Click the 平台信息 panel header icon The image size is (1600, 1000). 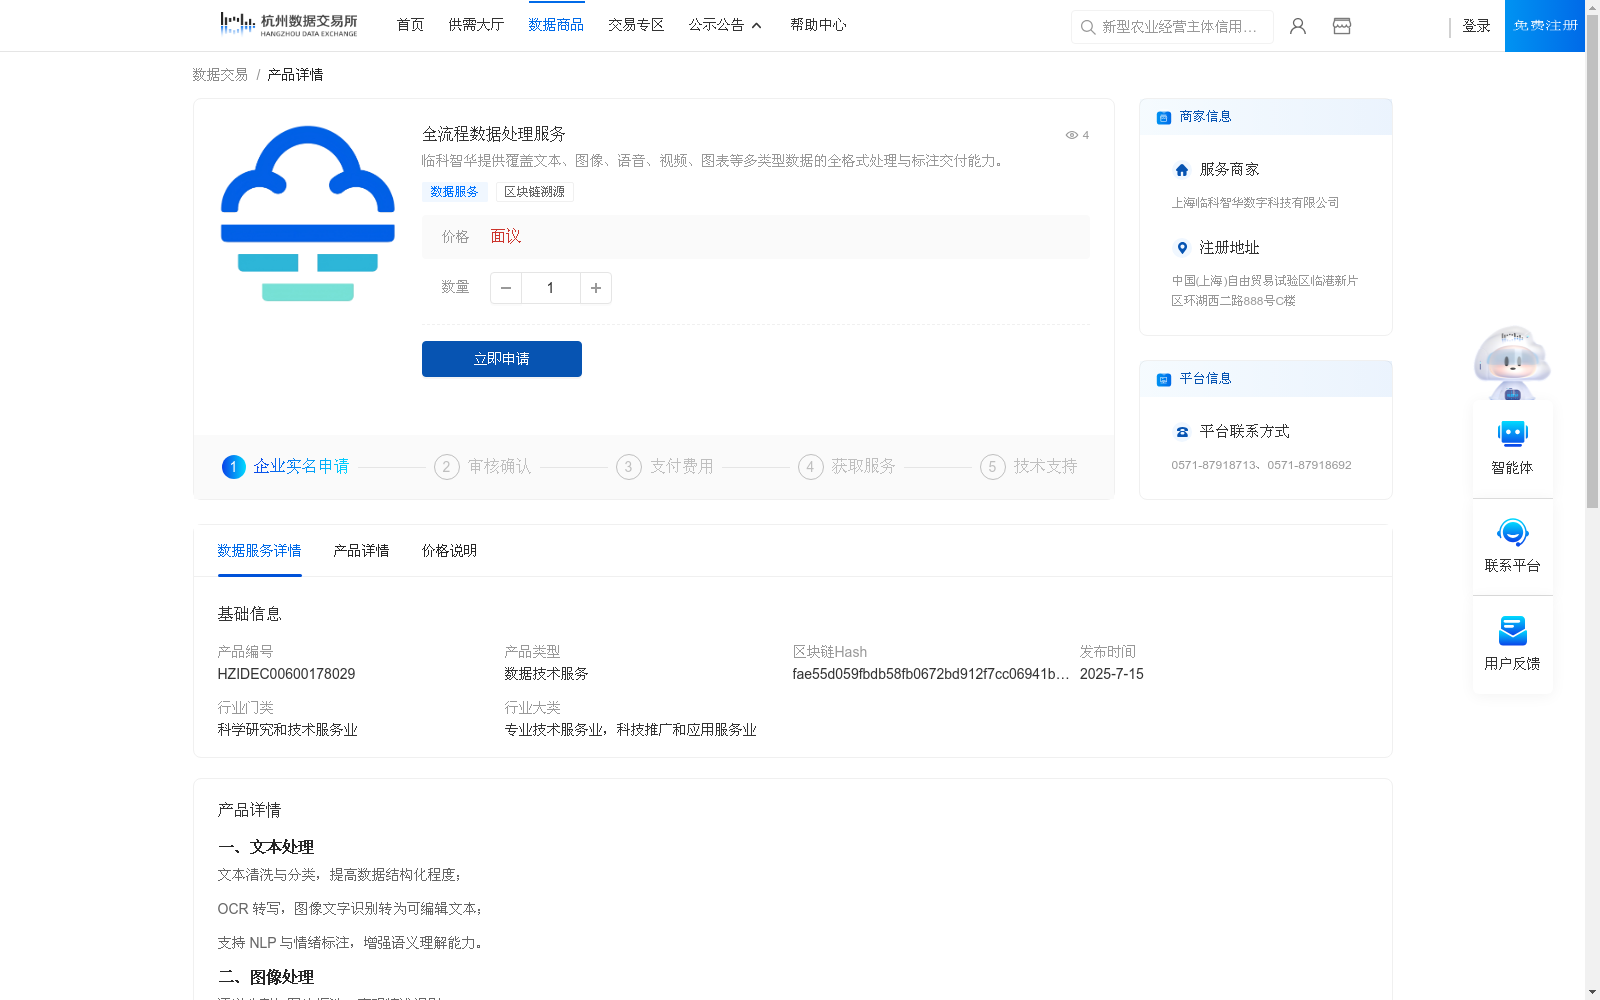point(1163,379)
